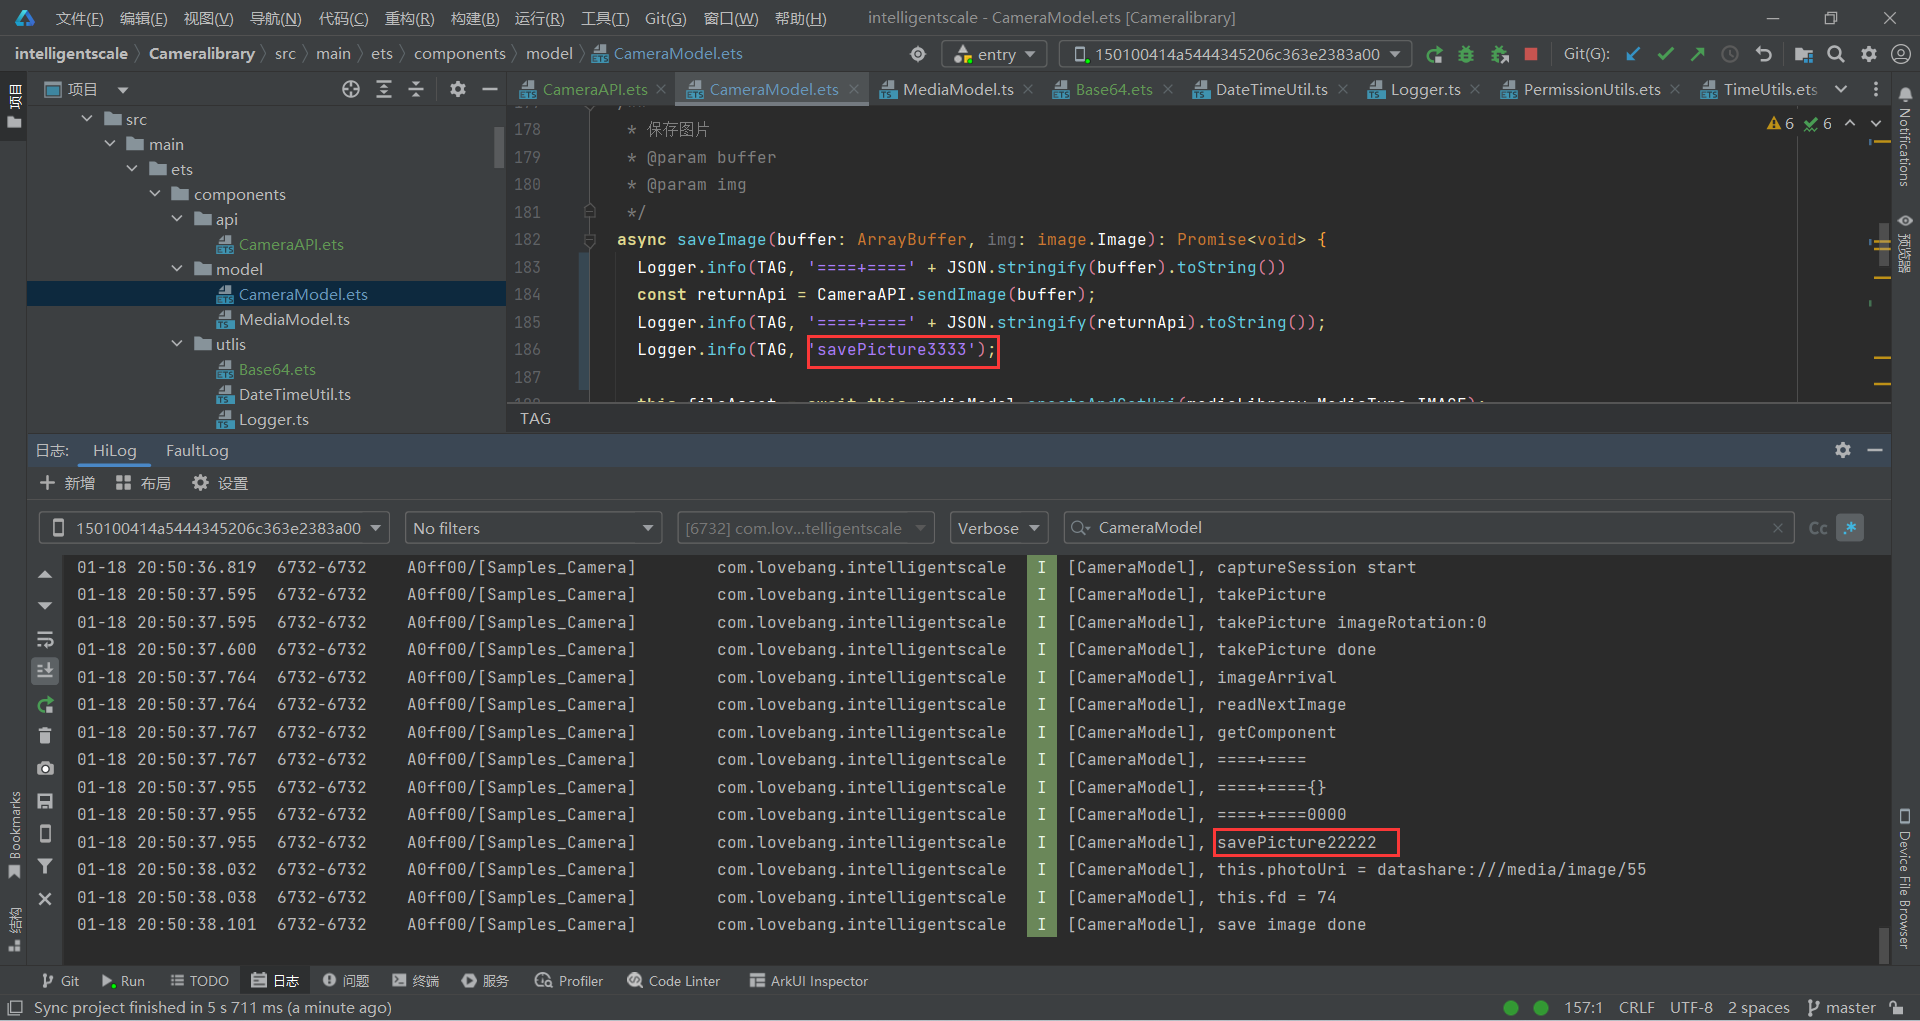
Task: Open the entry run configuration dropdown
Action: [x=994, y=54]
